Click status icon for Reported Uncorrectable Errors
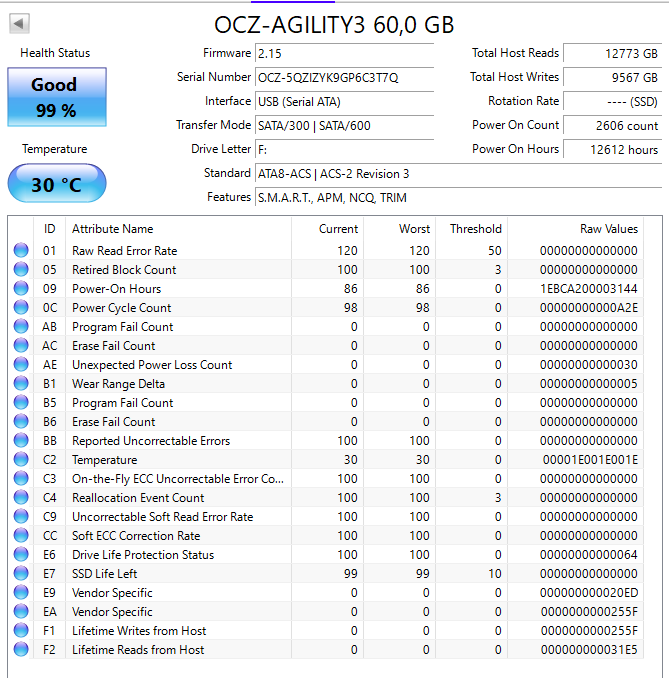669x678 pixels. [x=21, y=441]
